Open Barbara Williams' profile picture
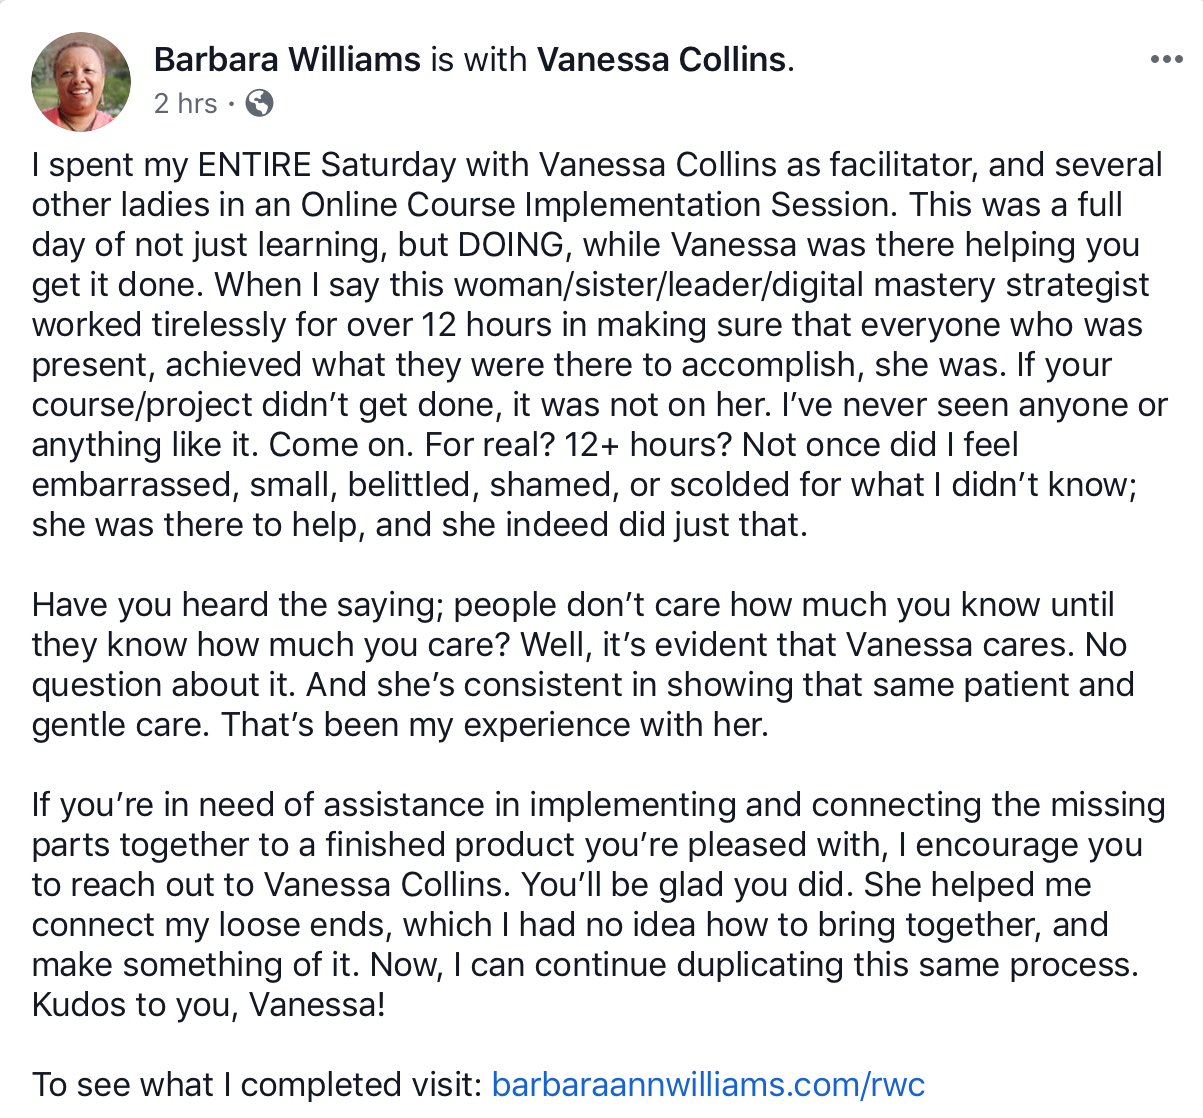This screenshot has height=1118, width=1203. (81, 82)
